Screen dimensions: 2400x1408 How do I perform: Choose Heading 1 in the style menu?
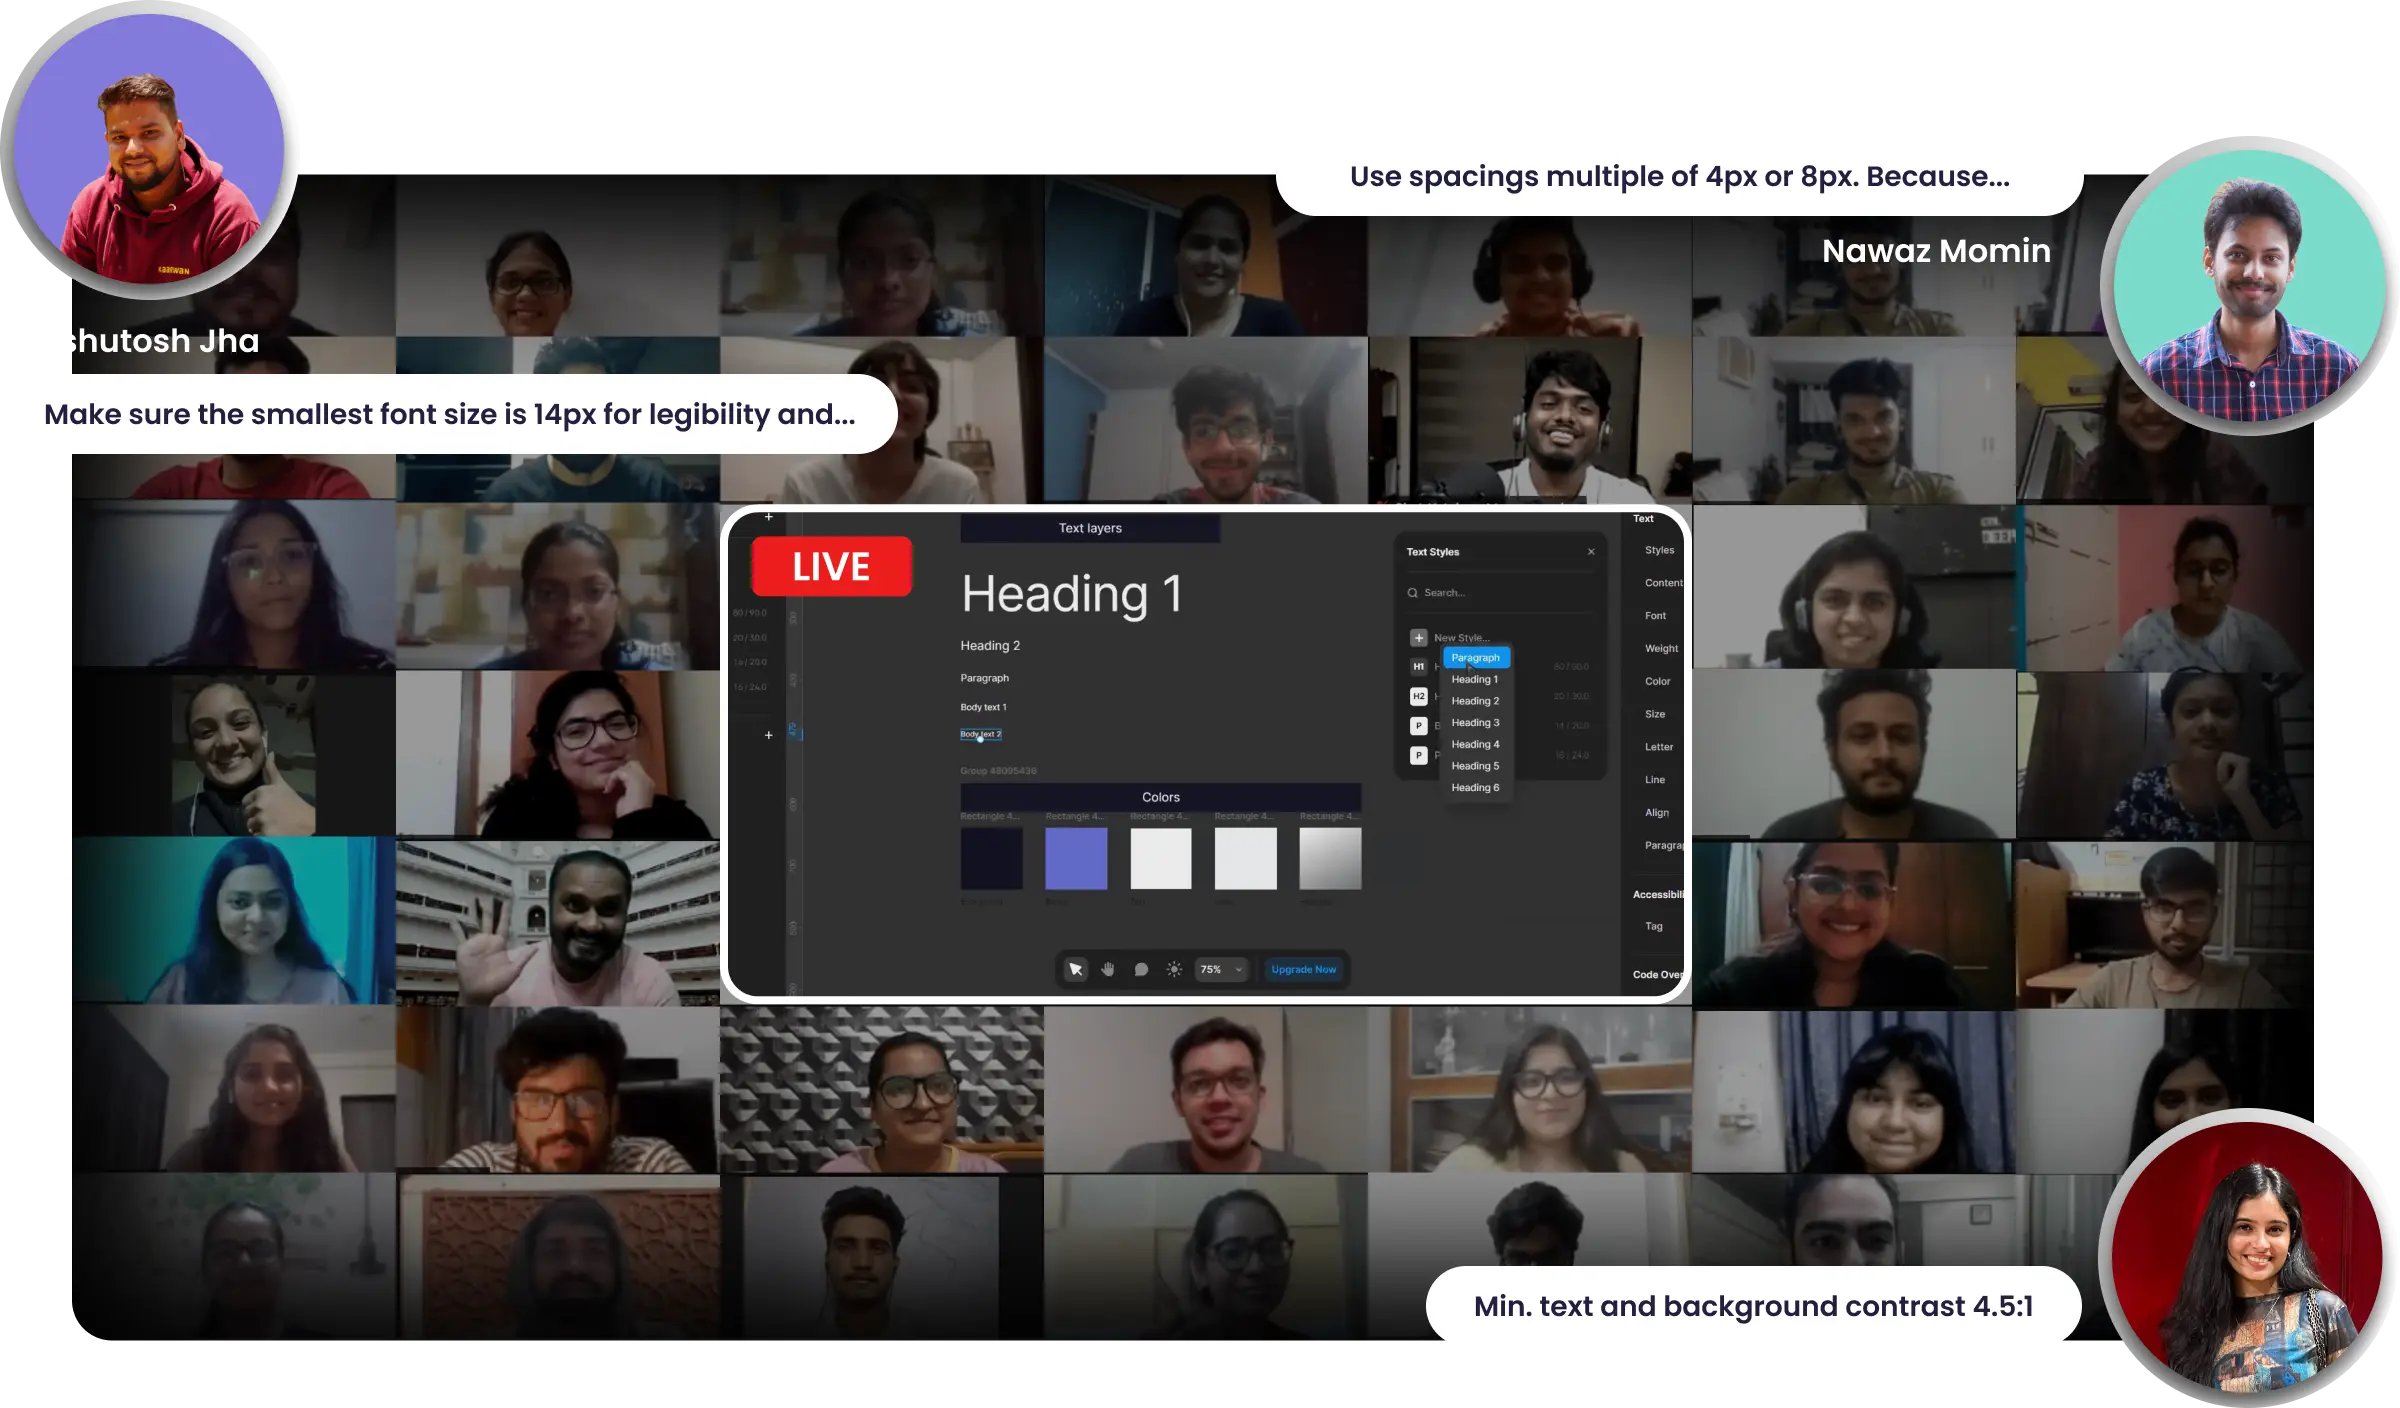pos(1475,679)
